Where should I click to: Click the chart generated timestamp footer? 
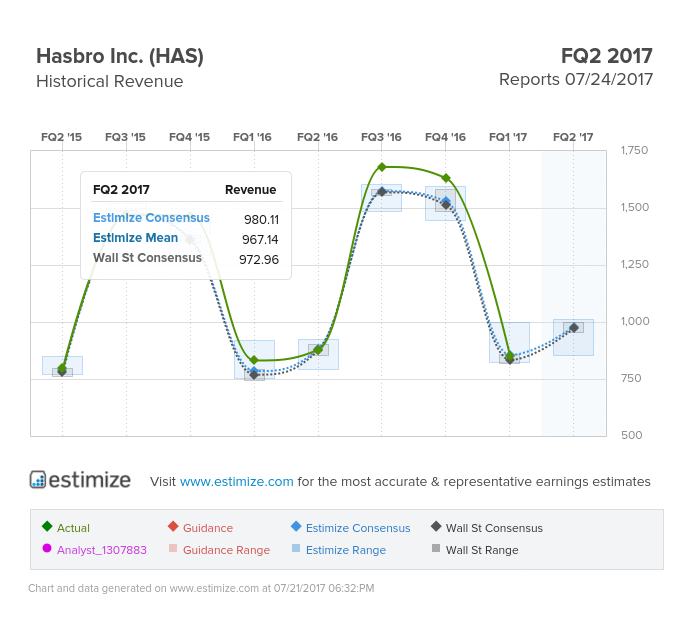coord(201,588)
